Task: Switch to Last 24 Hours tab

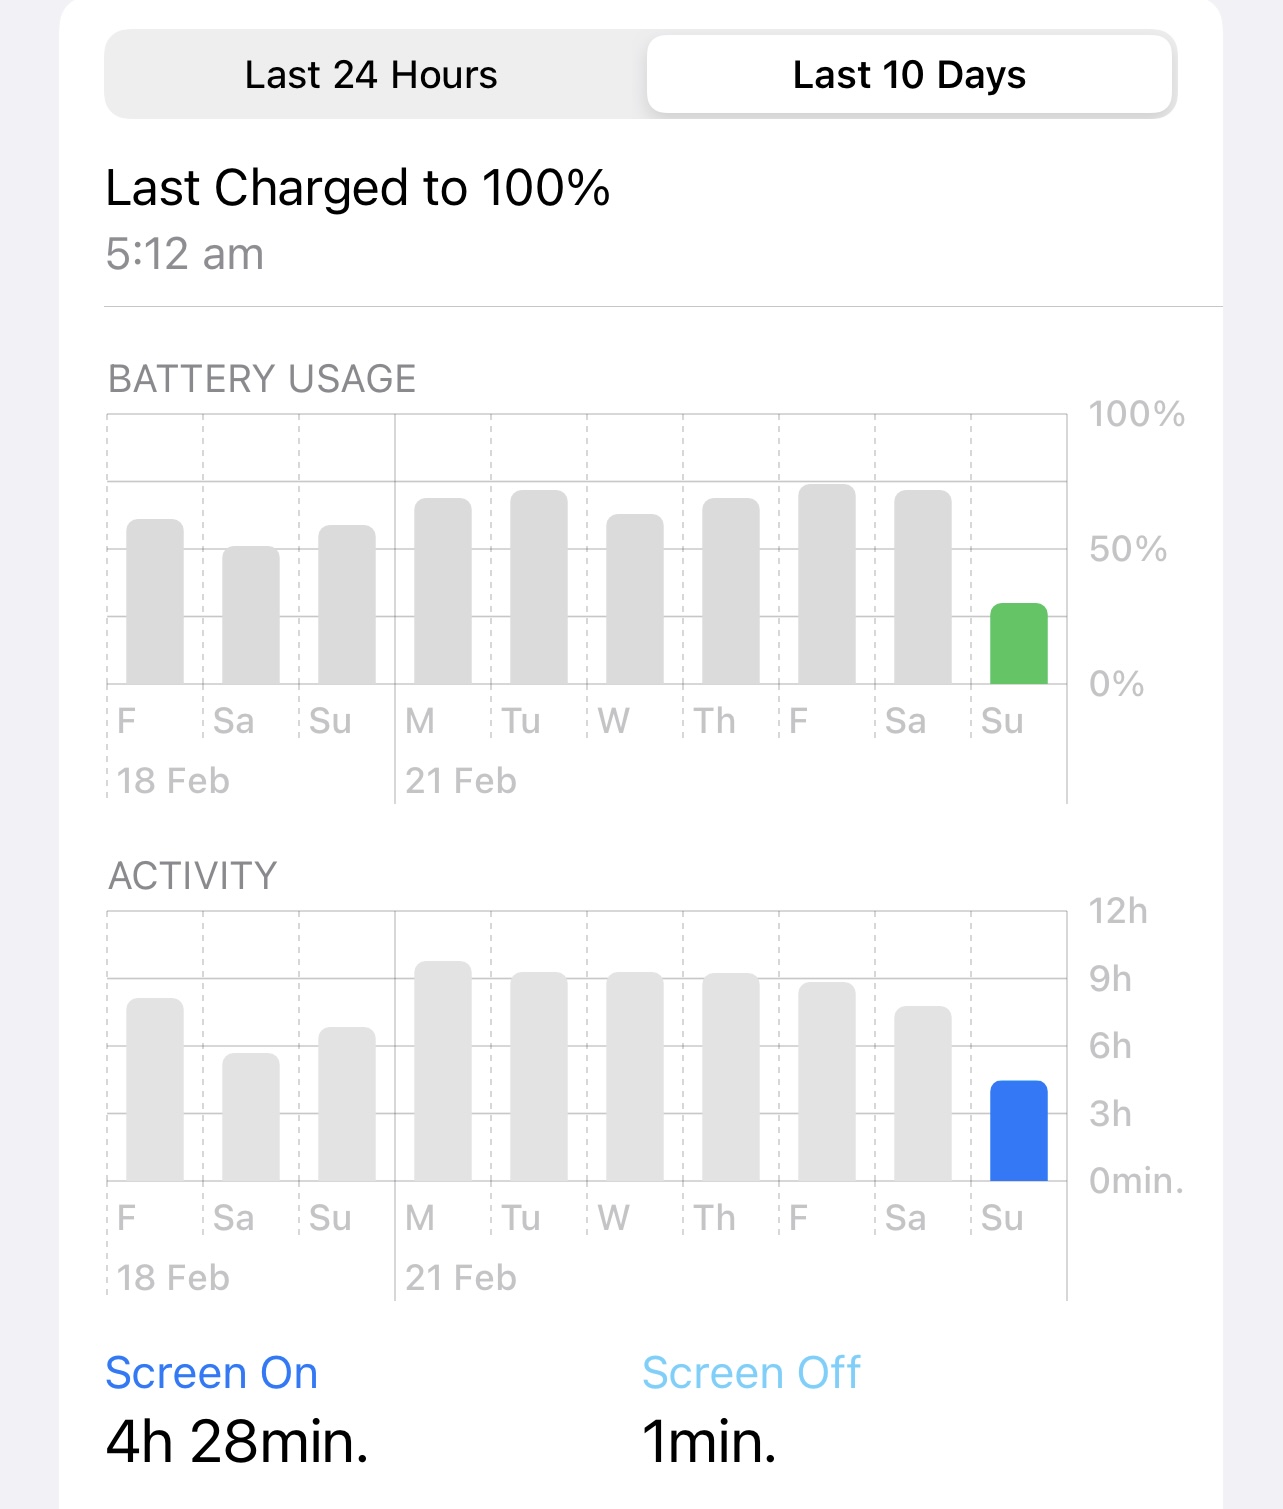Action: click(371, 75)
